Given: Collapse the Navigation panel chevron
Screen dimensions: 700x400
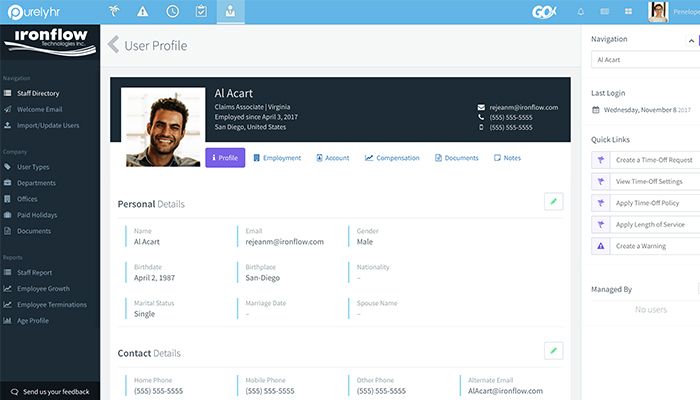Looking at the screenshot, I should tap(690, 40).
